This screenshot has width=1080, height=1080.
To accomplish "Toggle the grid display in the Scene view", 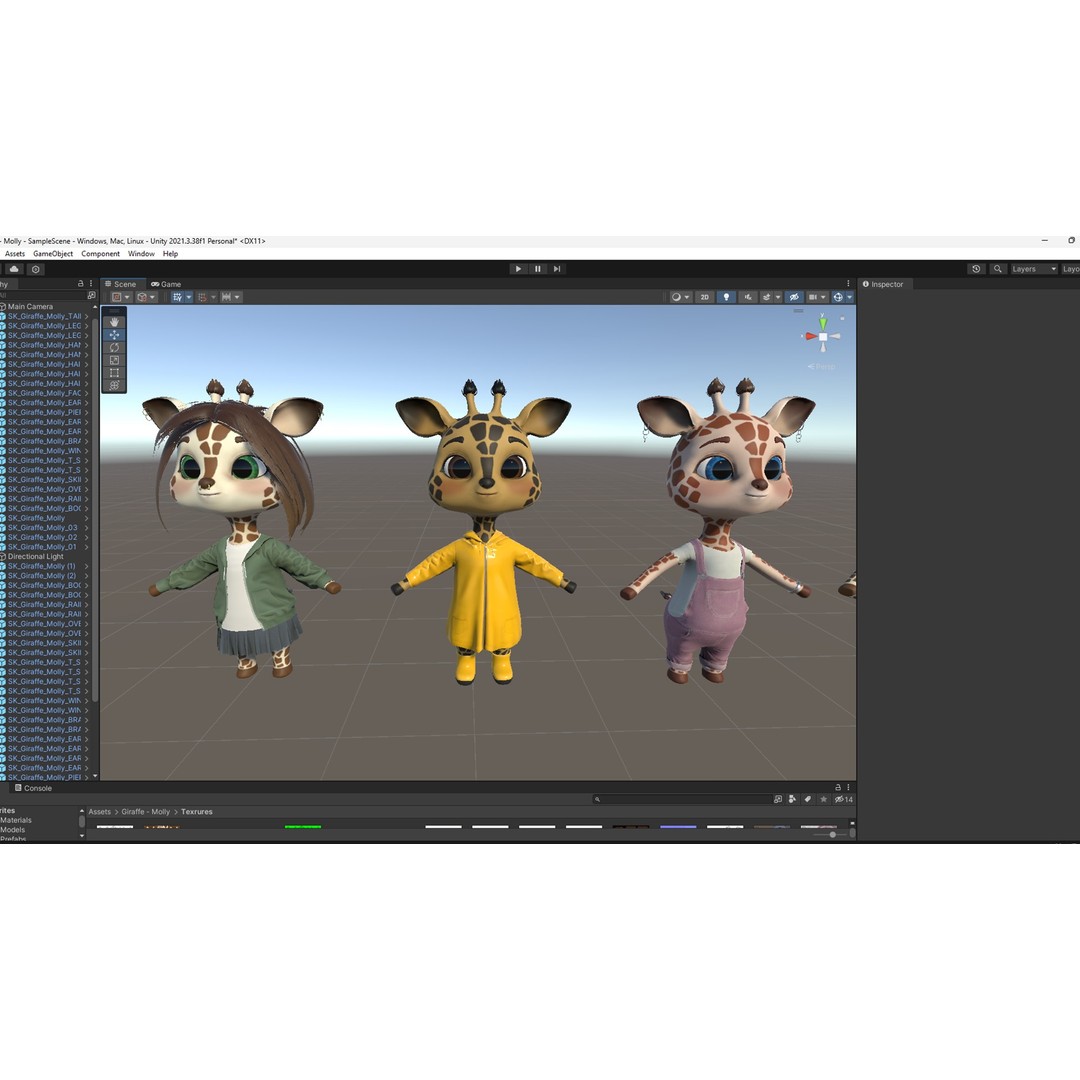I will pos(815,296).
